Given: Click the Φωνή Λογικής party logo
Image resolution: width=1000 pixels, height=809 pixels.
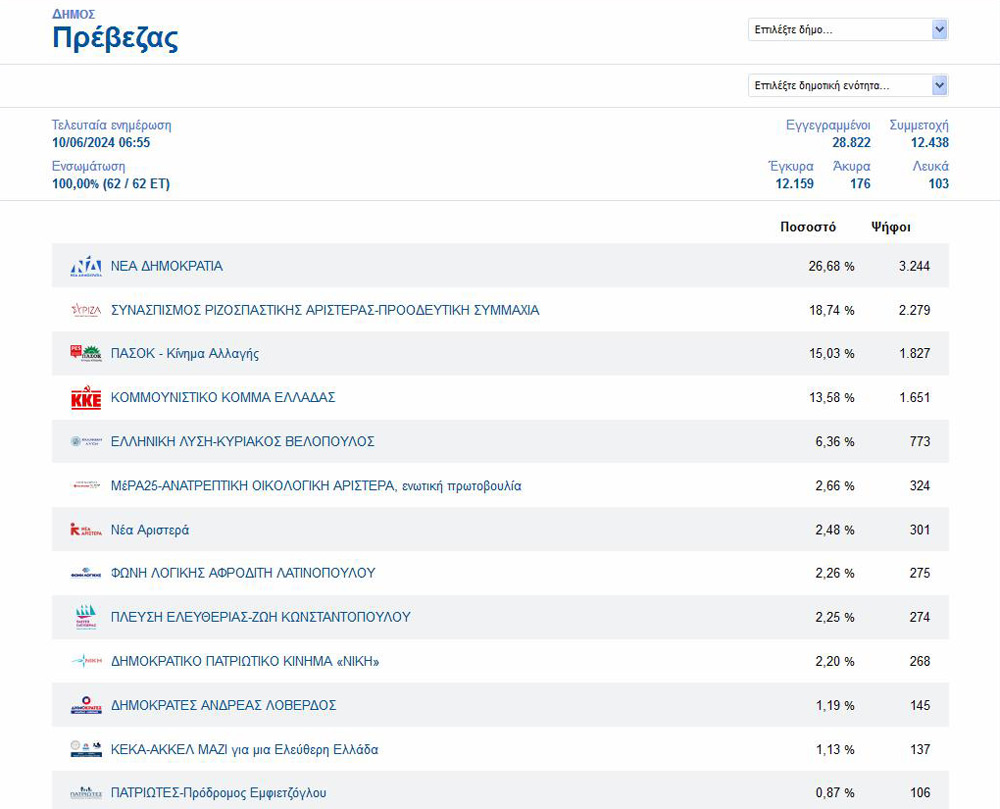Looking at the screenshot, I should (x=86, y=574).
